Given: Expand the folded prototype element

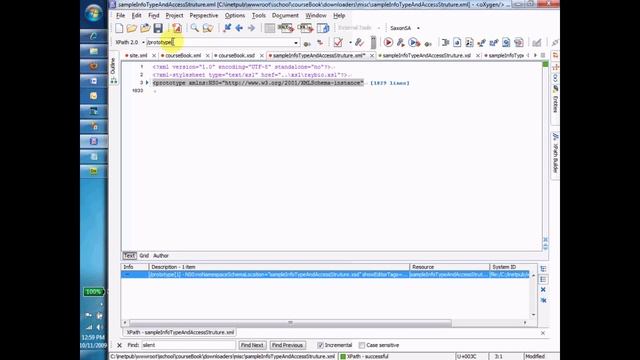Looking at the screenshot, I should click(x=147, y=83).
